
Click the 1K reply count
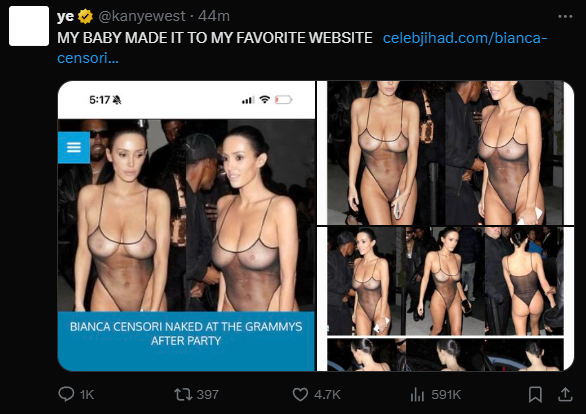tap(87, 395)
